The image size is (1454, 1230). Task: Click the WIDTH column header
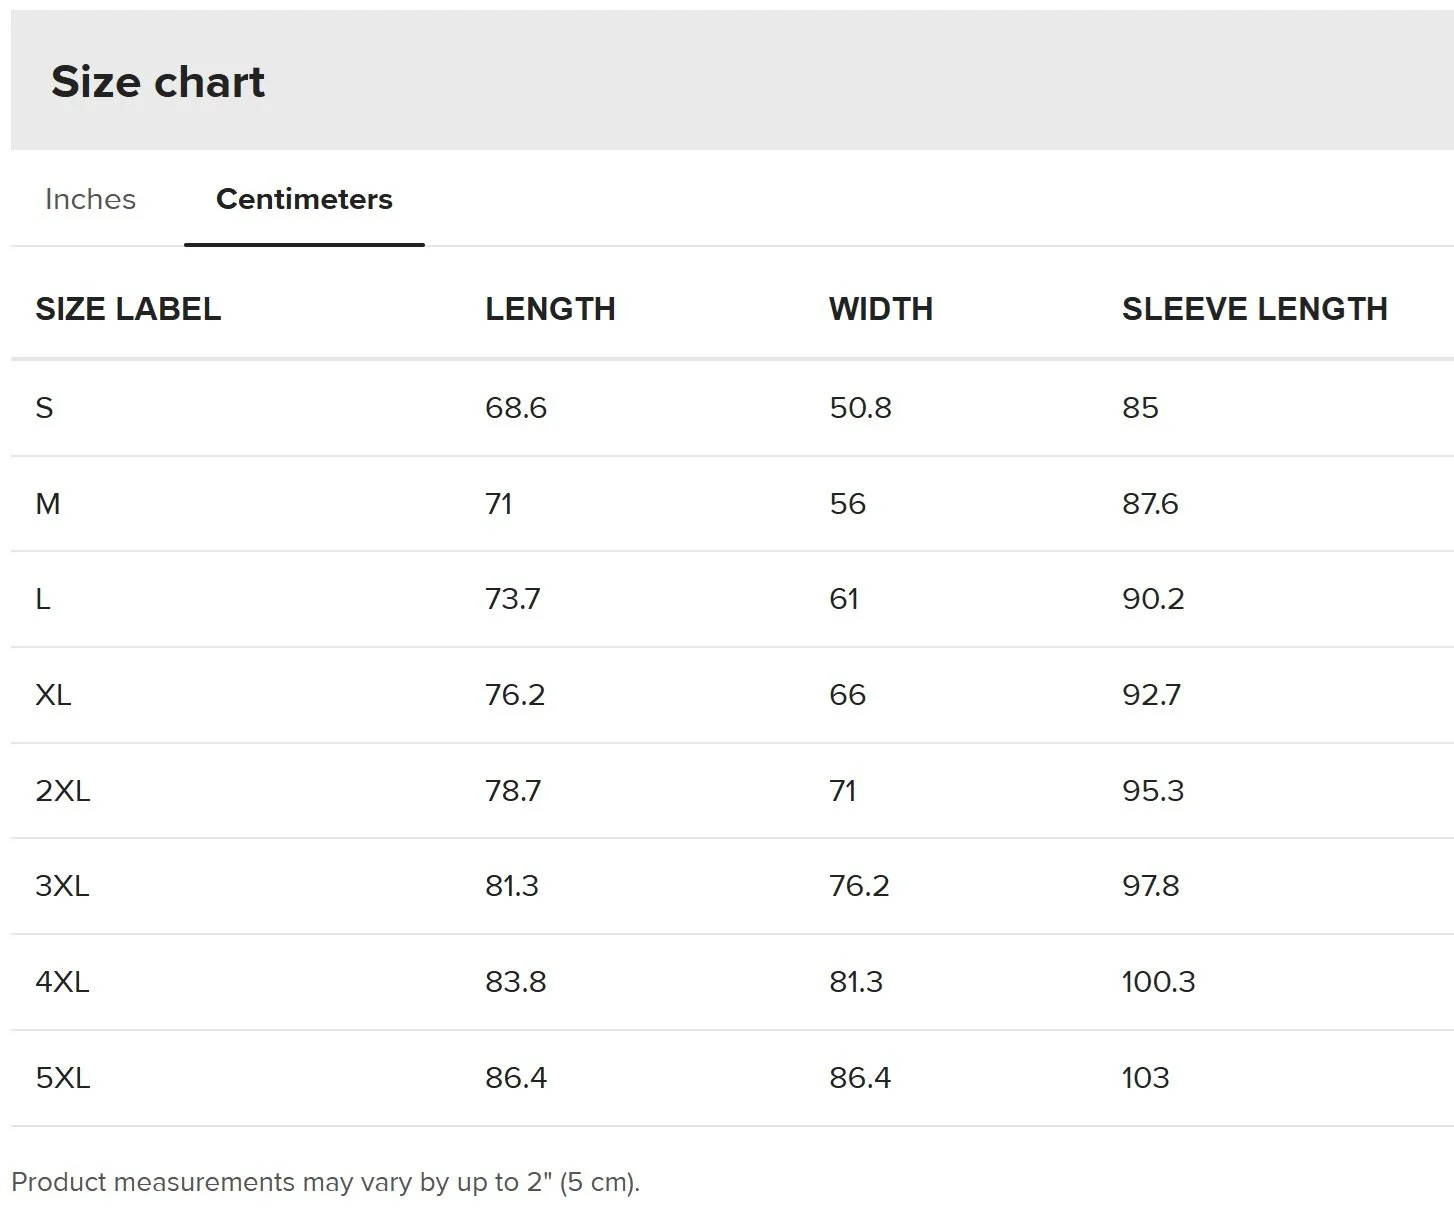coord(880,309)
